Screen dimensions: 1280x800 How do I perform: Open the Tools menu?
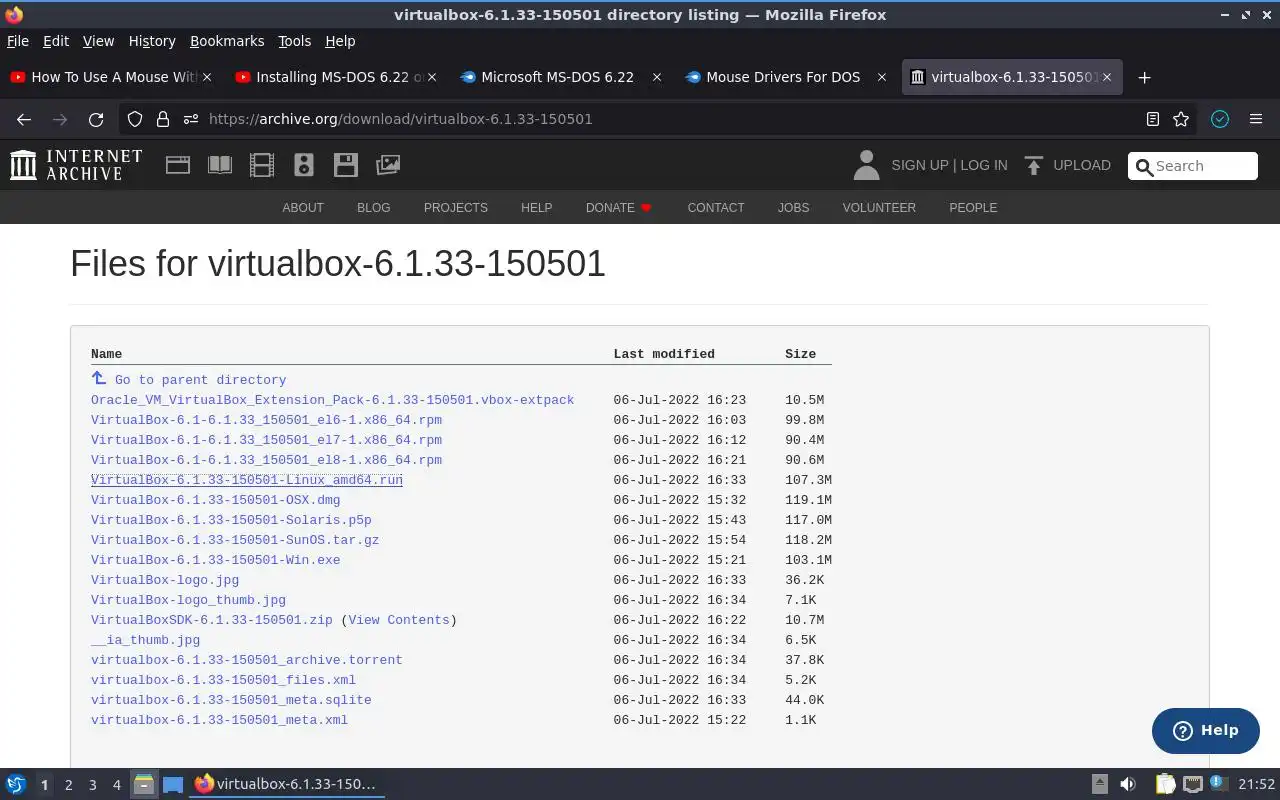tap(295, 41)
